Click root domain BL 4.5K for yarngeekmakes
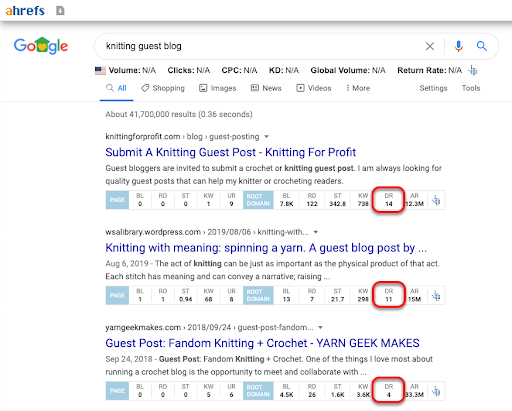The image size is (512, 411). click(x=286, y=394)
